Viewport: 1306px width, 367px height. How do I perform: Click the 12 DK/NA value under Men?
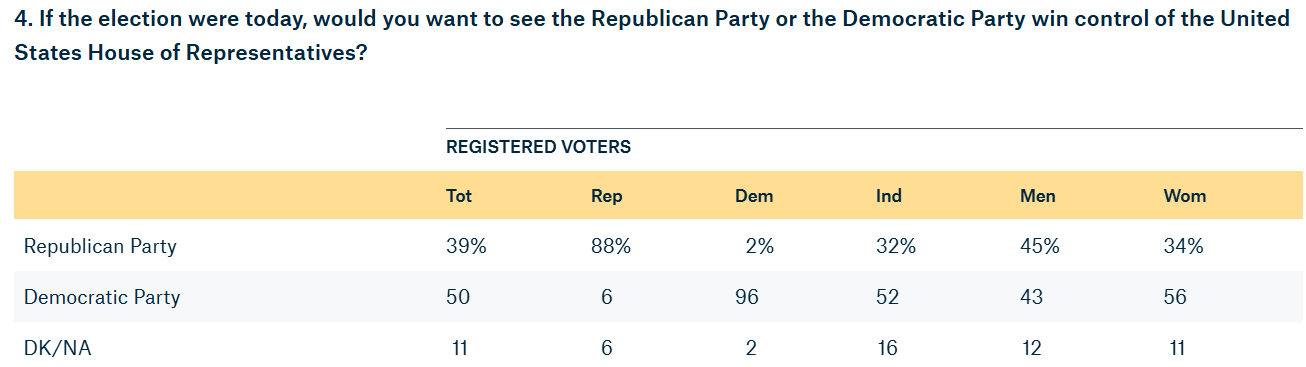1031,348
